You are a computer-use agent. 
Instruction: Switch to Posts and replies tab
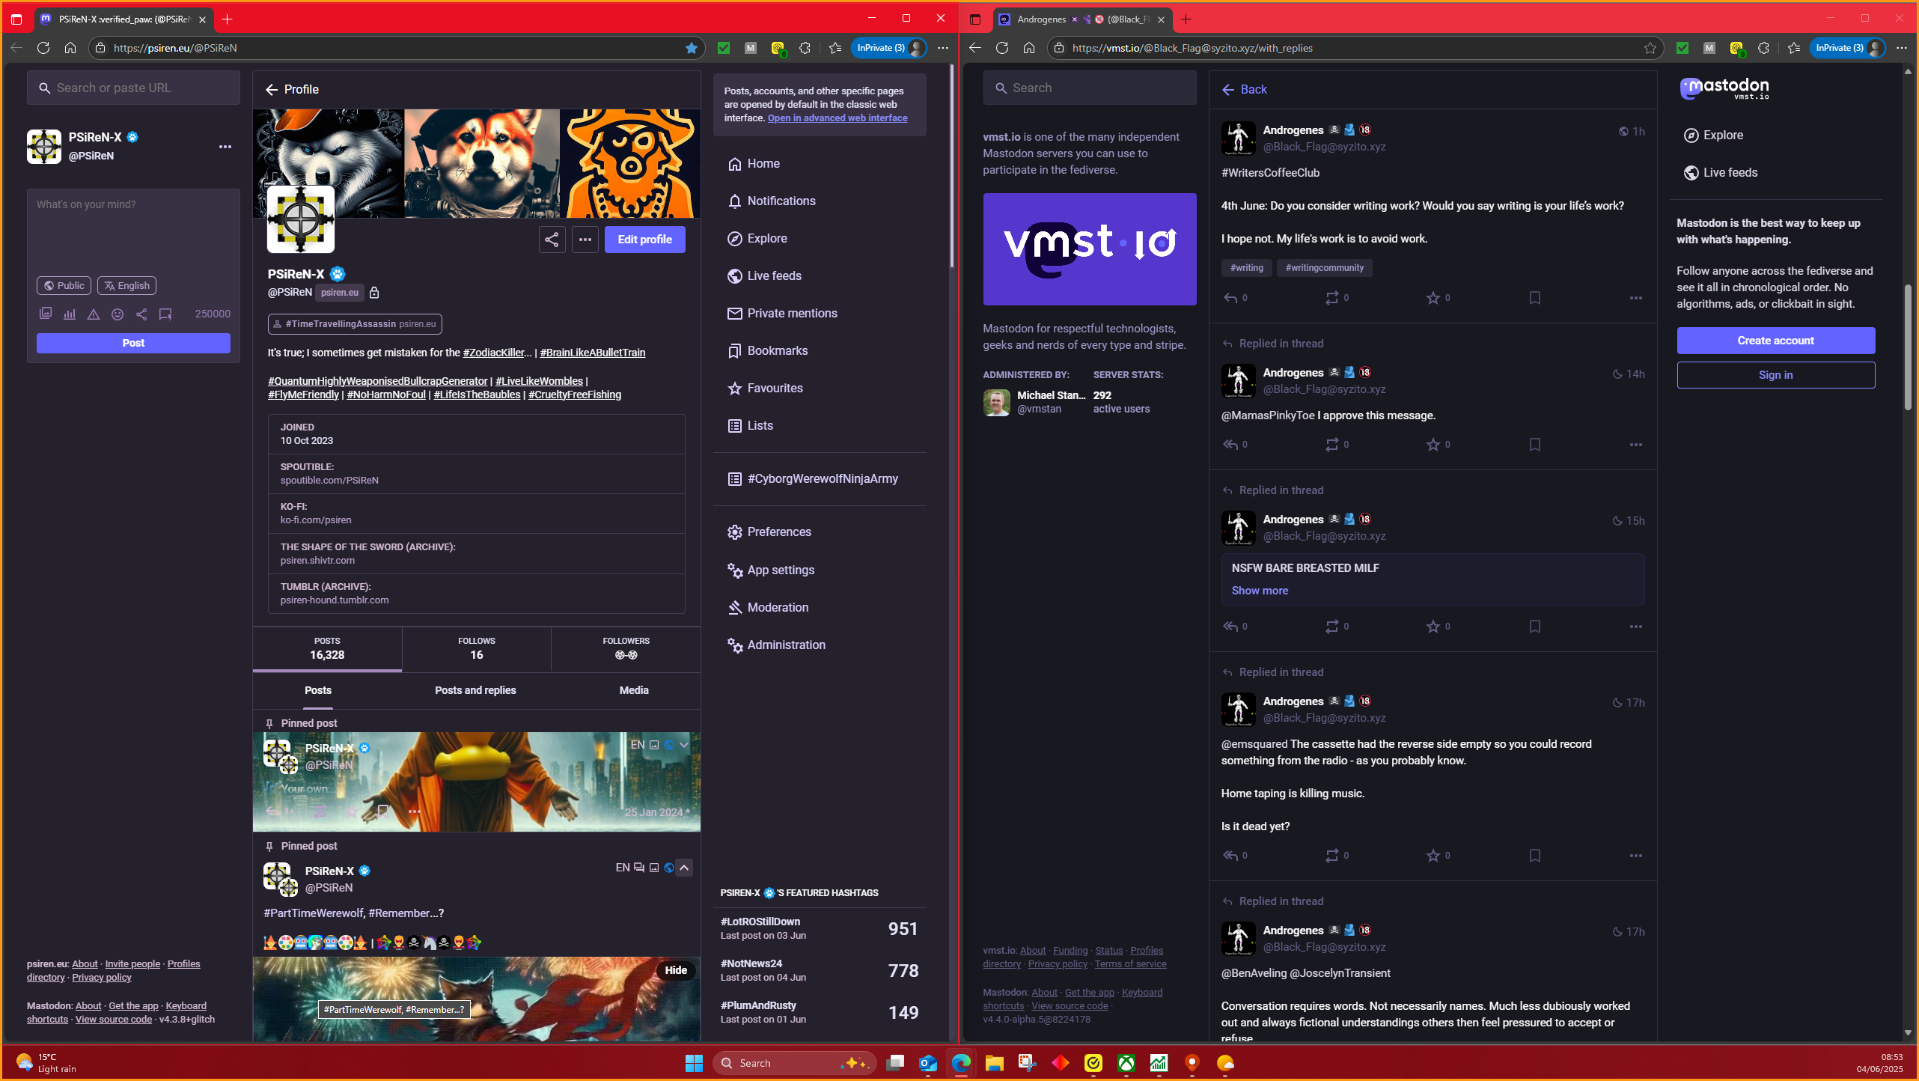coord(475,691)
